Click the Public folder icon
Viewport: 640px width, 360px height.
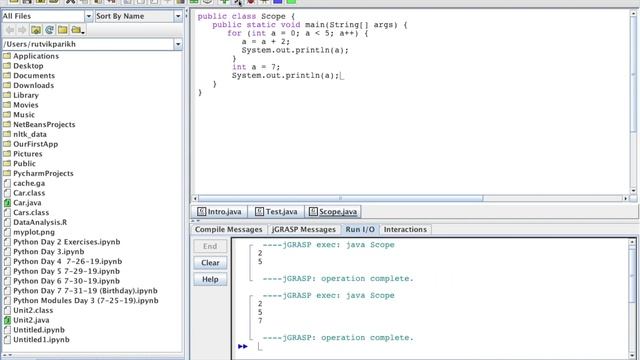tap(7, 164)
